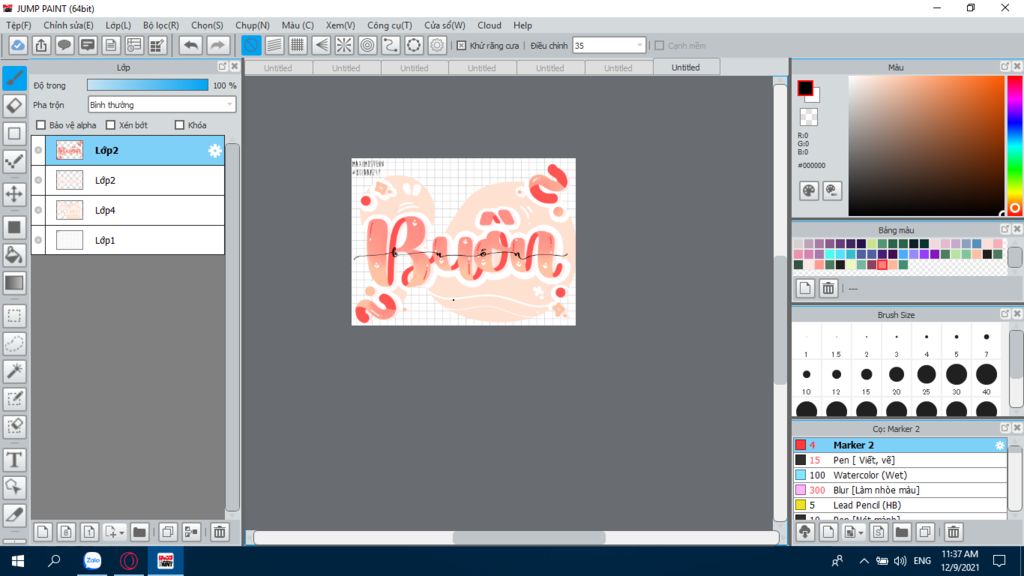Turn on parallel line snap
The height and width of the screenshot is (576, 1024).
274,45
